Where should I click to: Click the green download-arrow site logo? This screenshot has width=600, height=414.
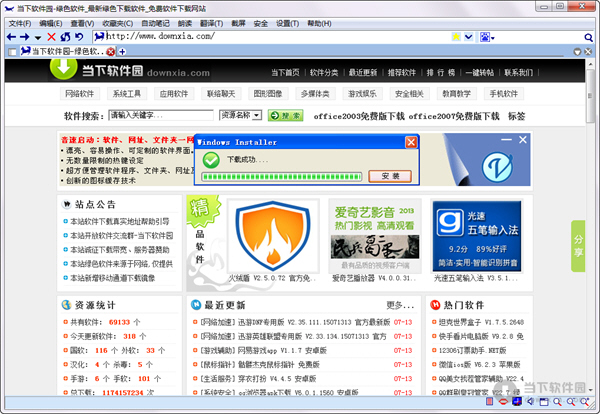click(64, 68)
